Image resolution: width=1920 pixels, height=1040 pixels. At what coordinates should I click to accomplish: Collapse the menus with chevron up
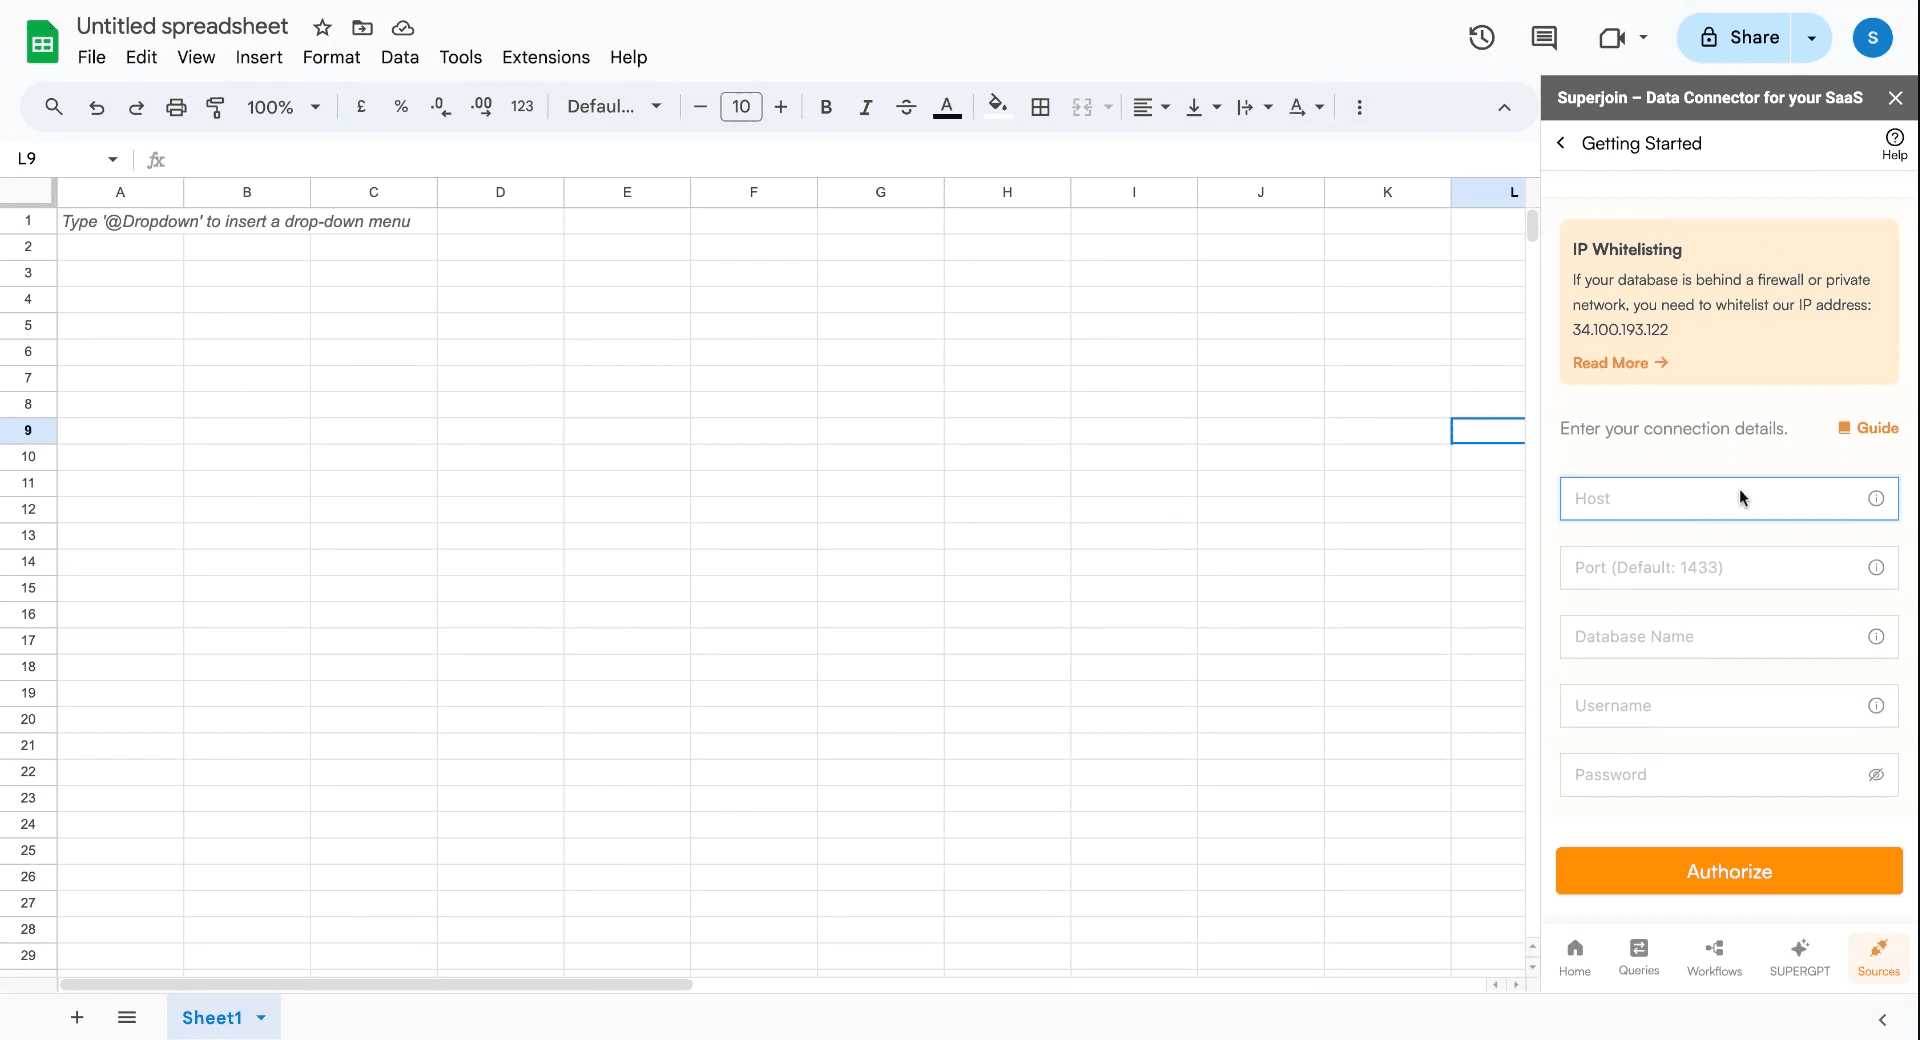click(x=1504, y=108)
